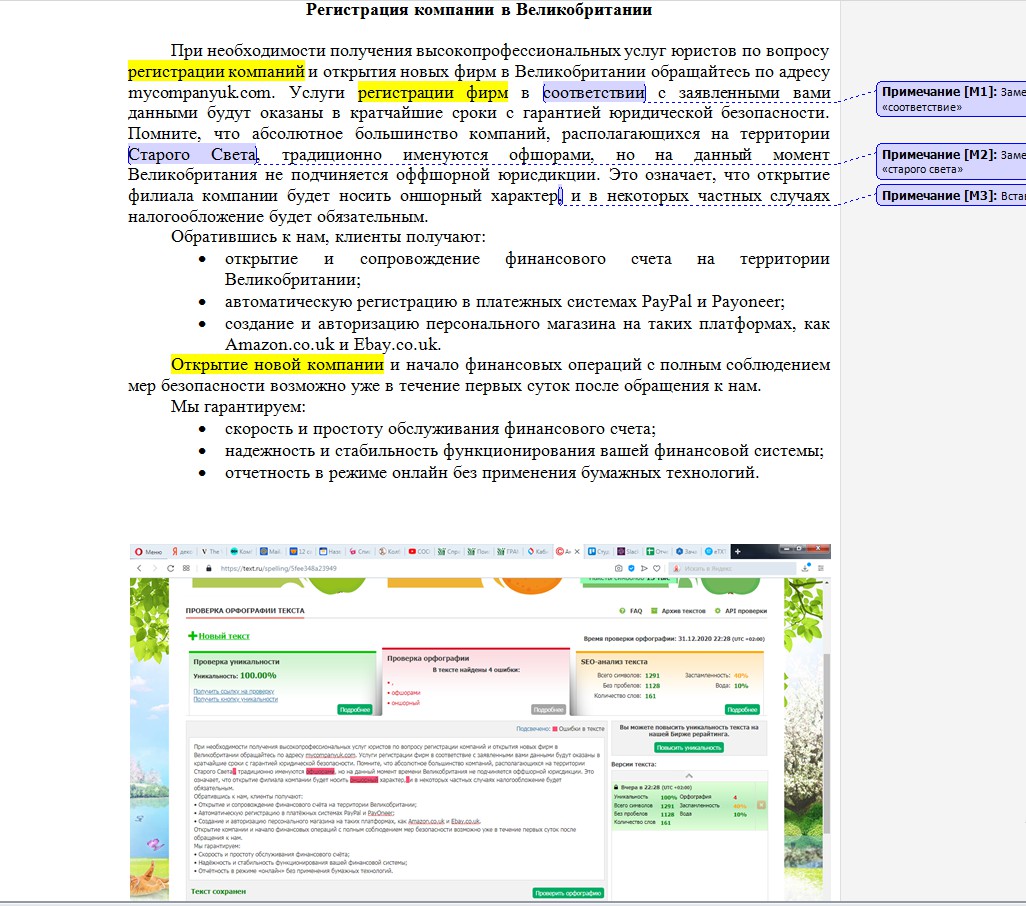The height and width of the screenshot is (906, 1026).
Task: Click the heading «Регистрация компании в Великобритании»
Action: coord(479,10)
